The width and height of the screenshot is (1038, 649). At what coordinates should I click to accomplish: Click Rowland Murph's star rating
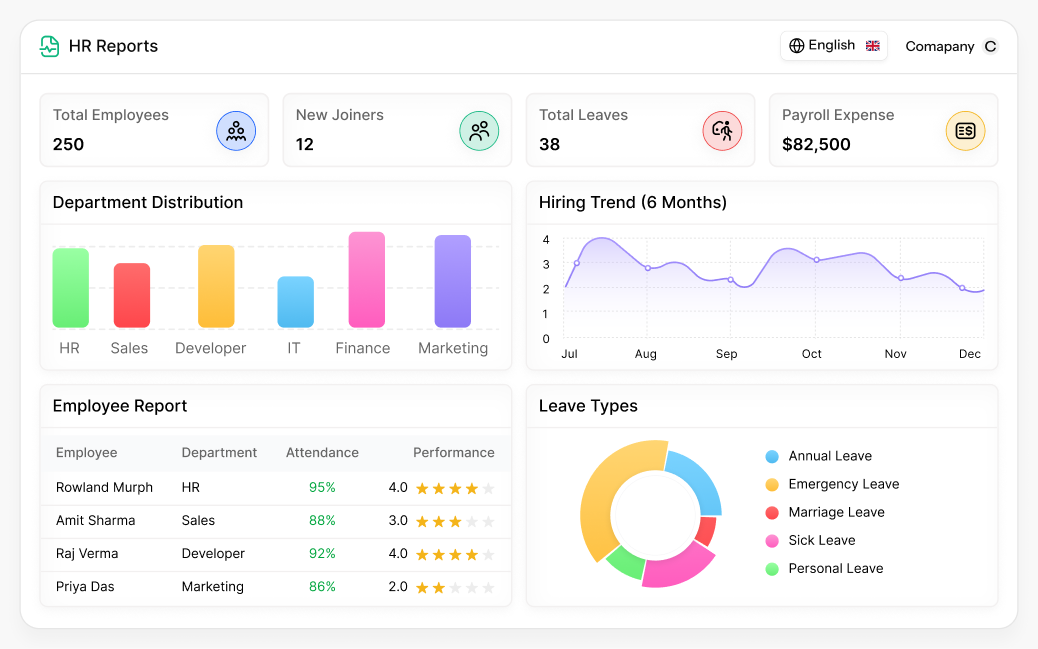point(455,489)
